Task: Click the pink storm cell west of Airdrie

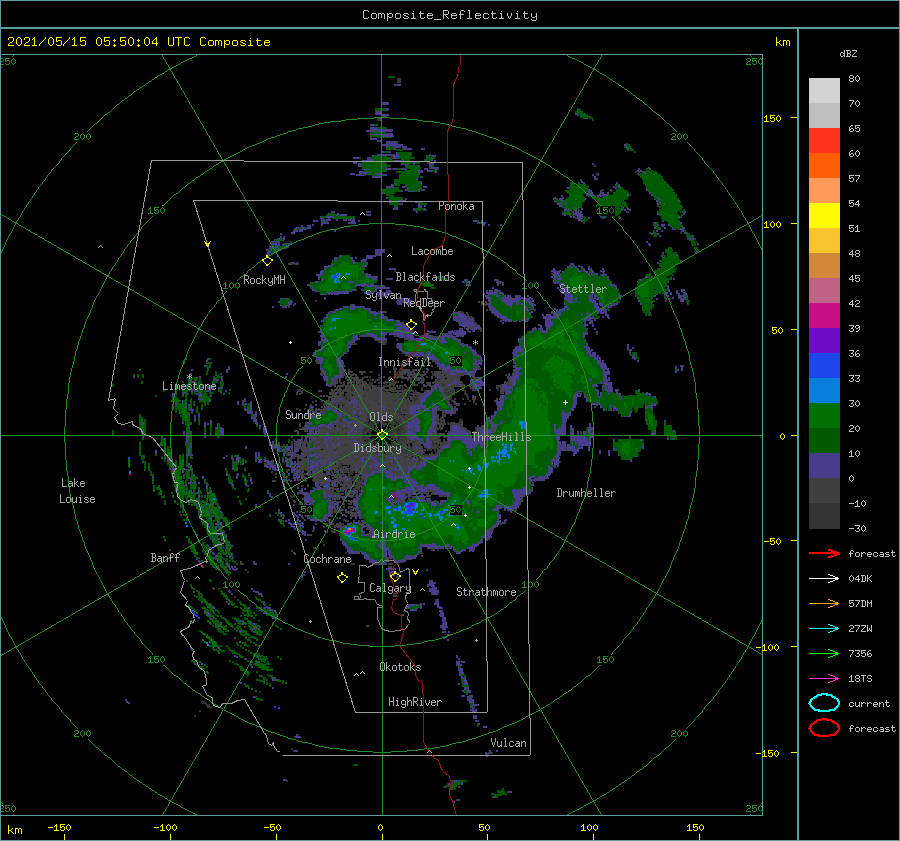Action: [349, 530]
